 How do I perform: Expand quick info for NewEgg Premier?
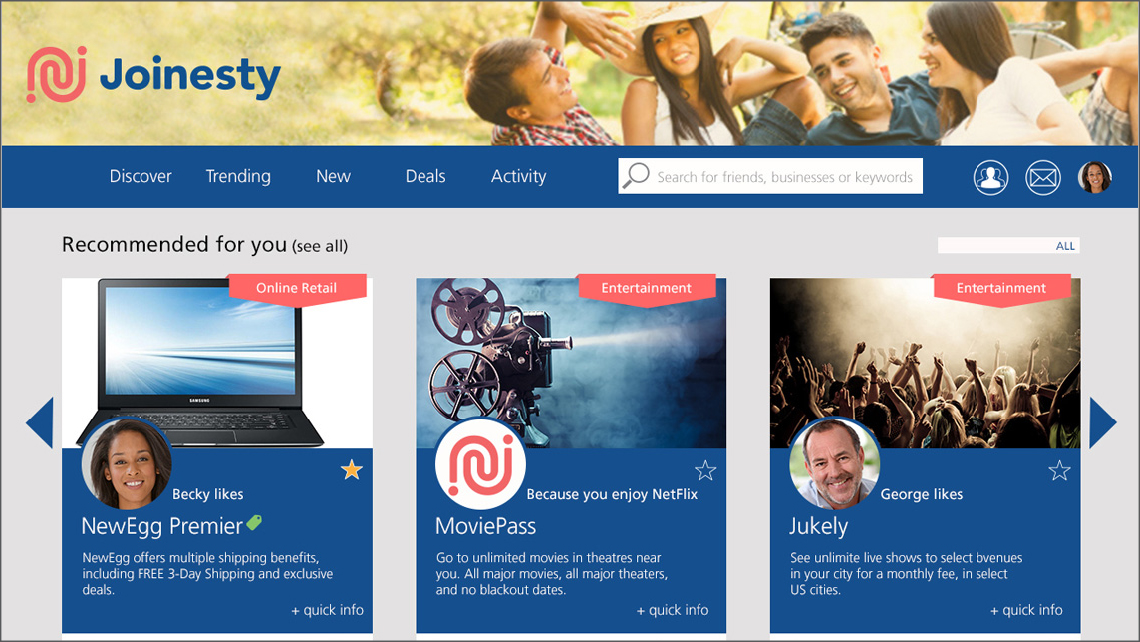[328, 610]
